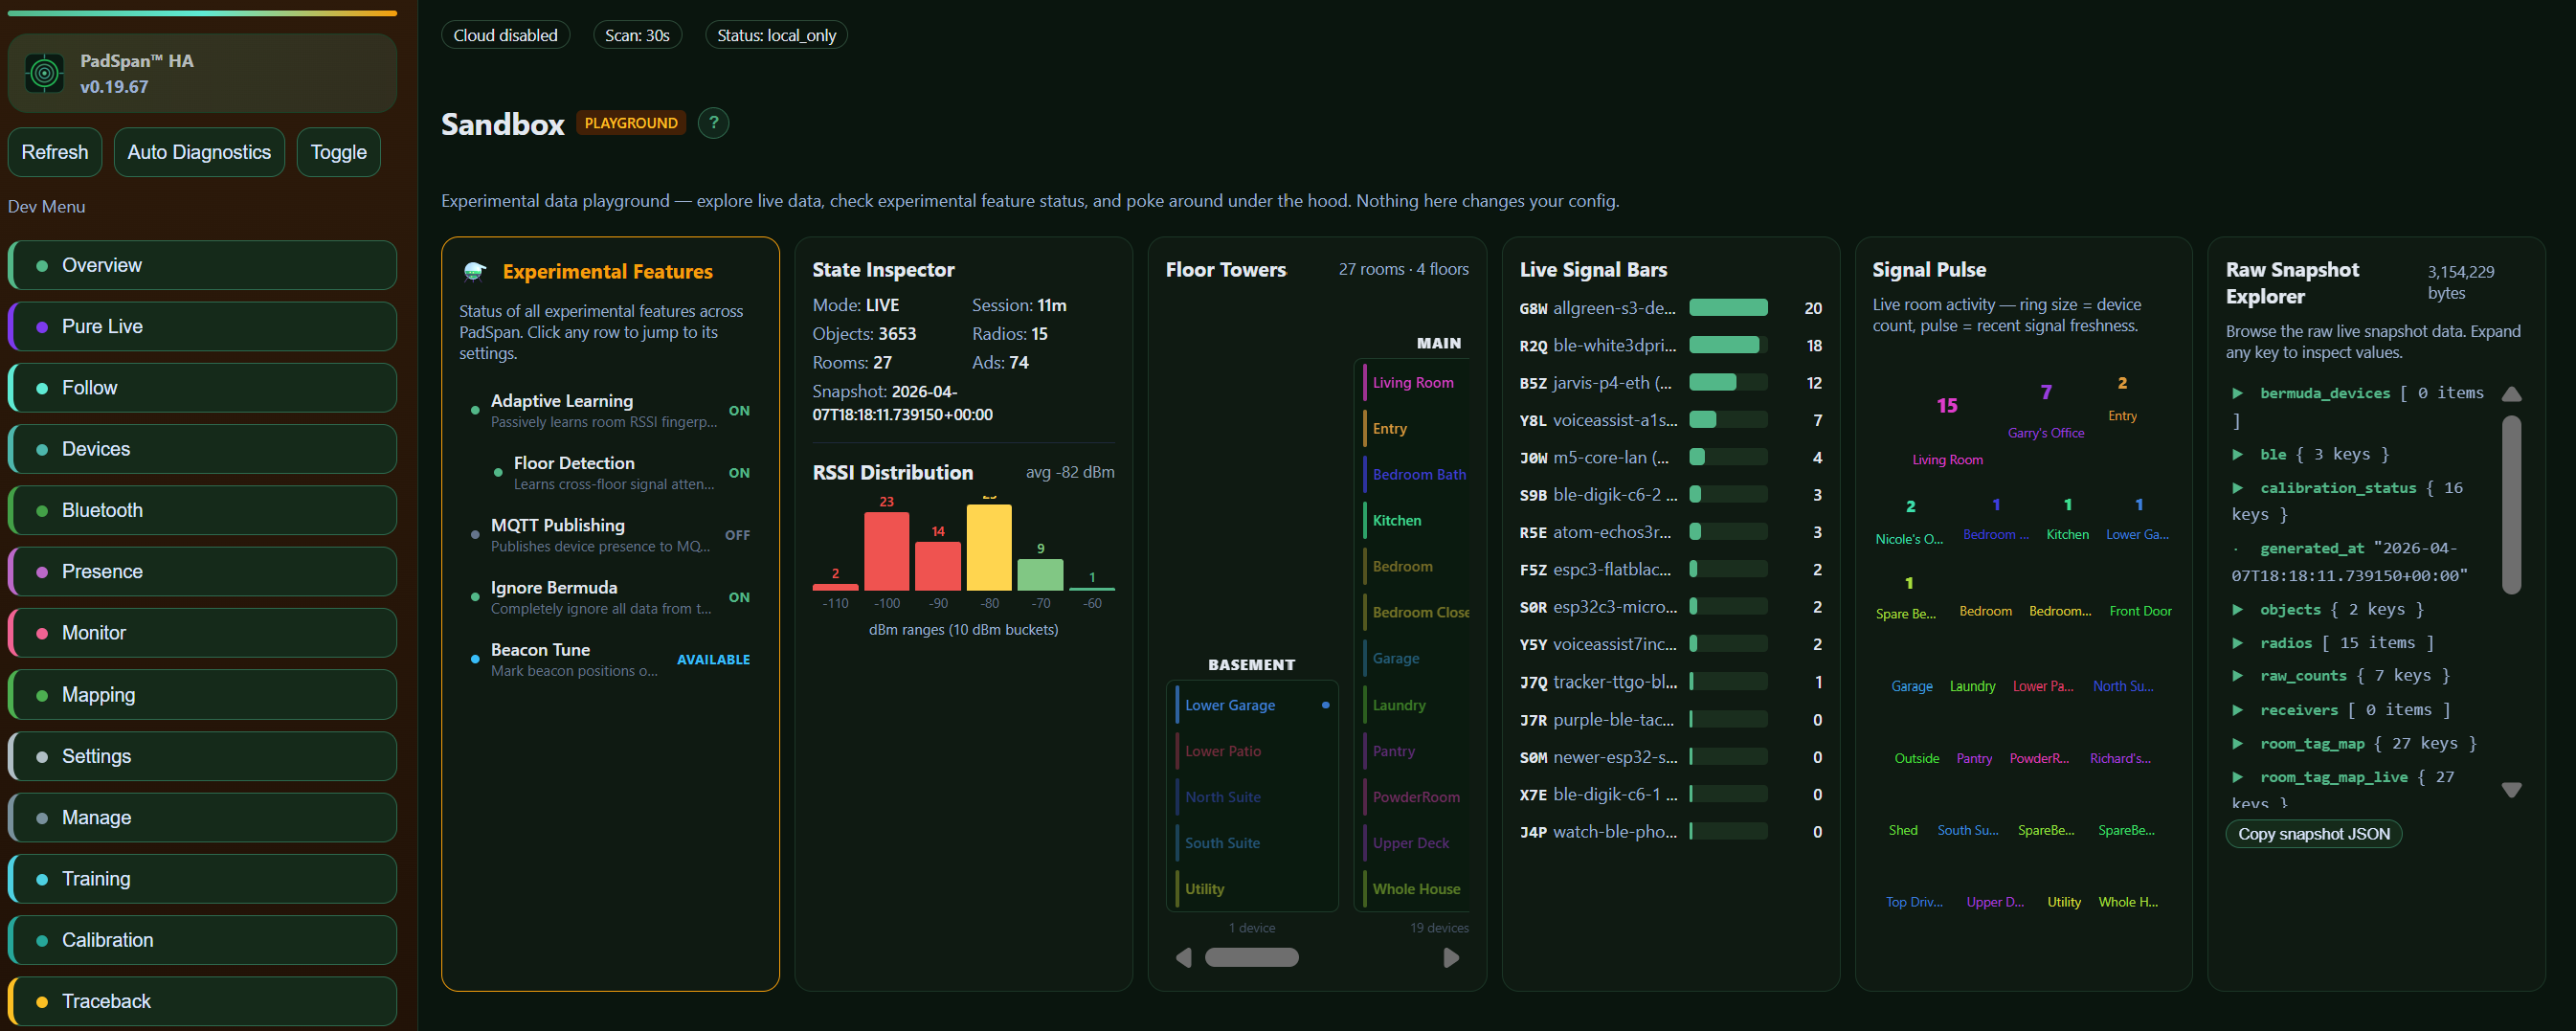Expand the receivers key
The width and height of the screenshot is (2576, 1031).
[x=2238, y=710]
